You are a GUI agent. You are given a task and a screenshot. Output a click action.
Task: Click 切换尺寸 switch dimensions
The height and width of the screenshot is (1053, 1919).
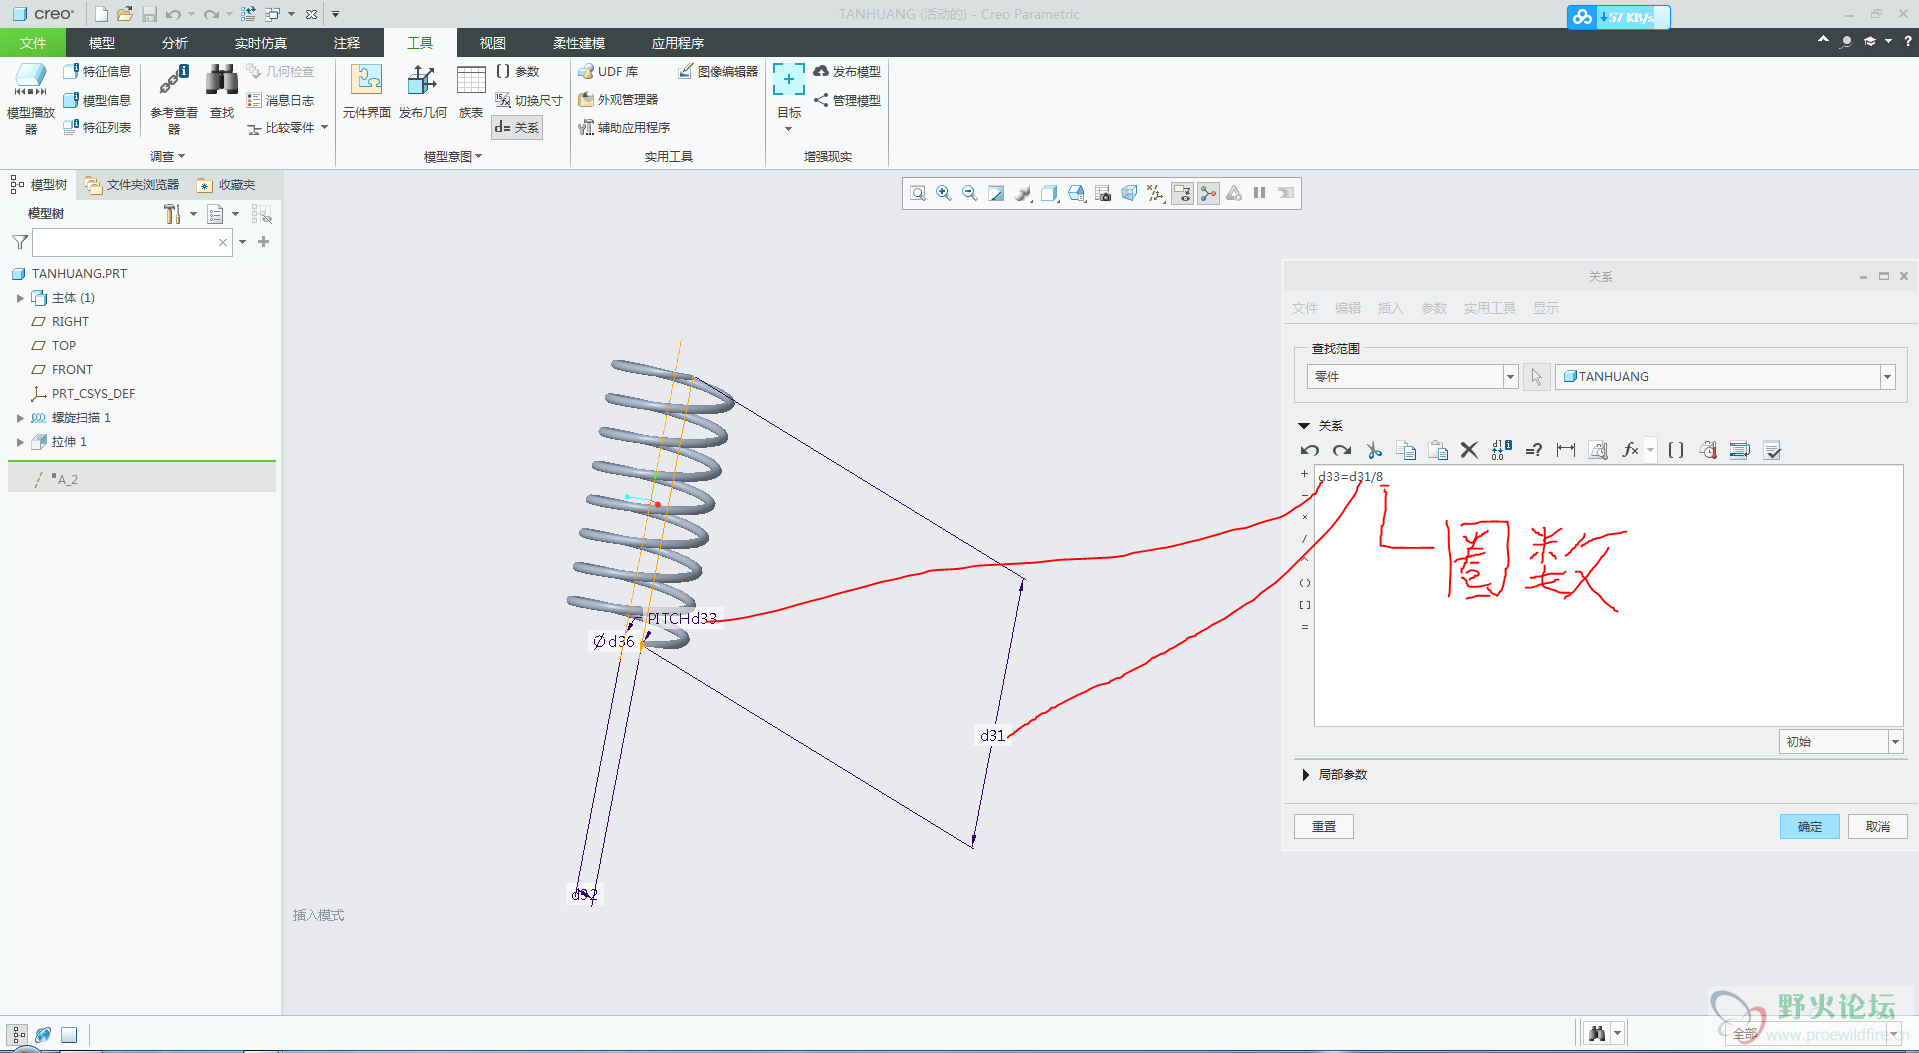pos(529,100)
